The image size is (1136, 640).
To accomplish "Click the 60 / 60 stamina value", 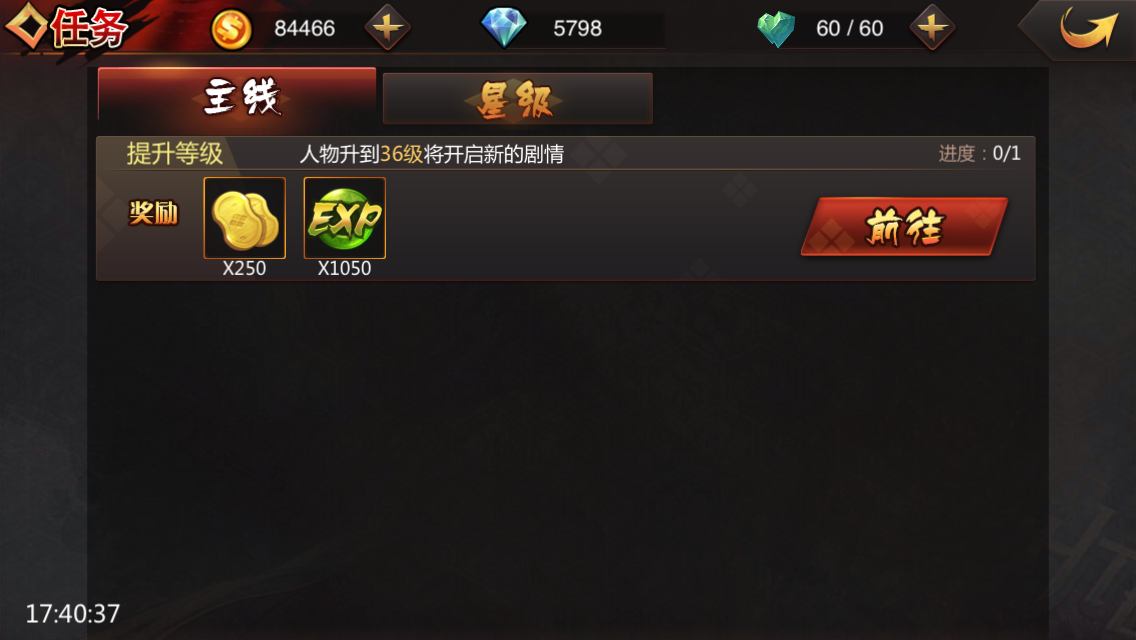I will pyautogui.click(x=850, y=28).
